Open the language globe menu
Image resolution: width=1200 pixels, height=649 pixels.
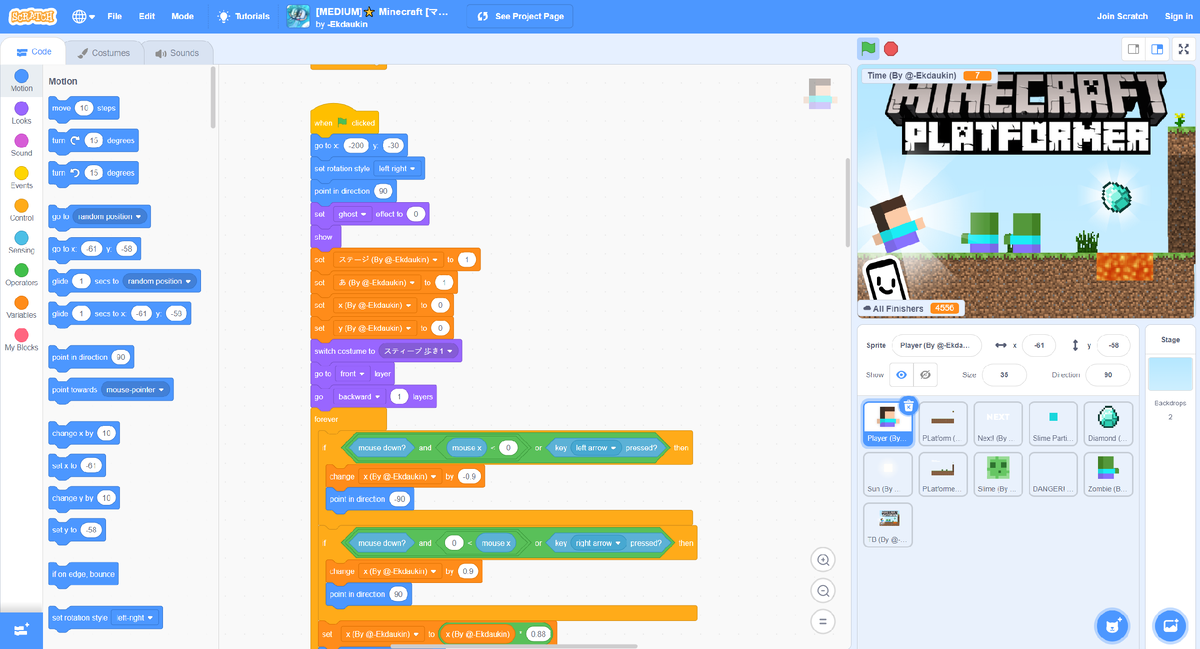click(x=84, y=16)
